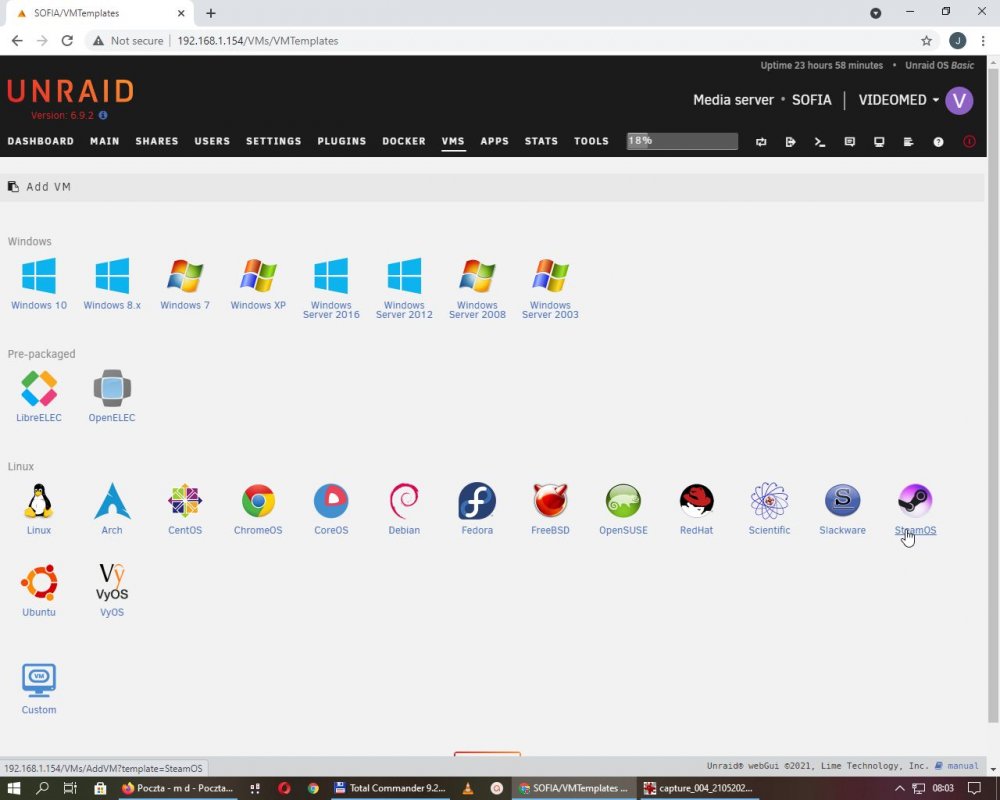
Task: Pick the Ubuntu template
Action: [39, 590]
